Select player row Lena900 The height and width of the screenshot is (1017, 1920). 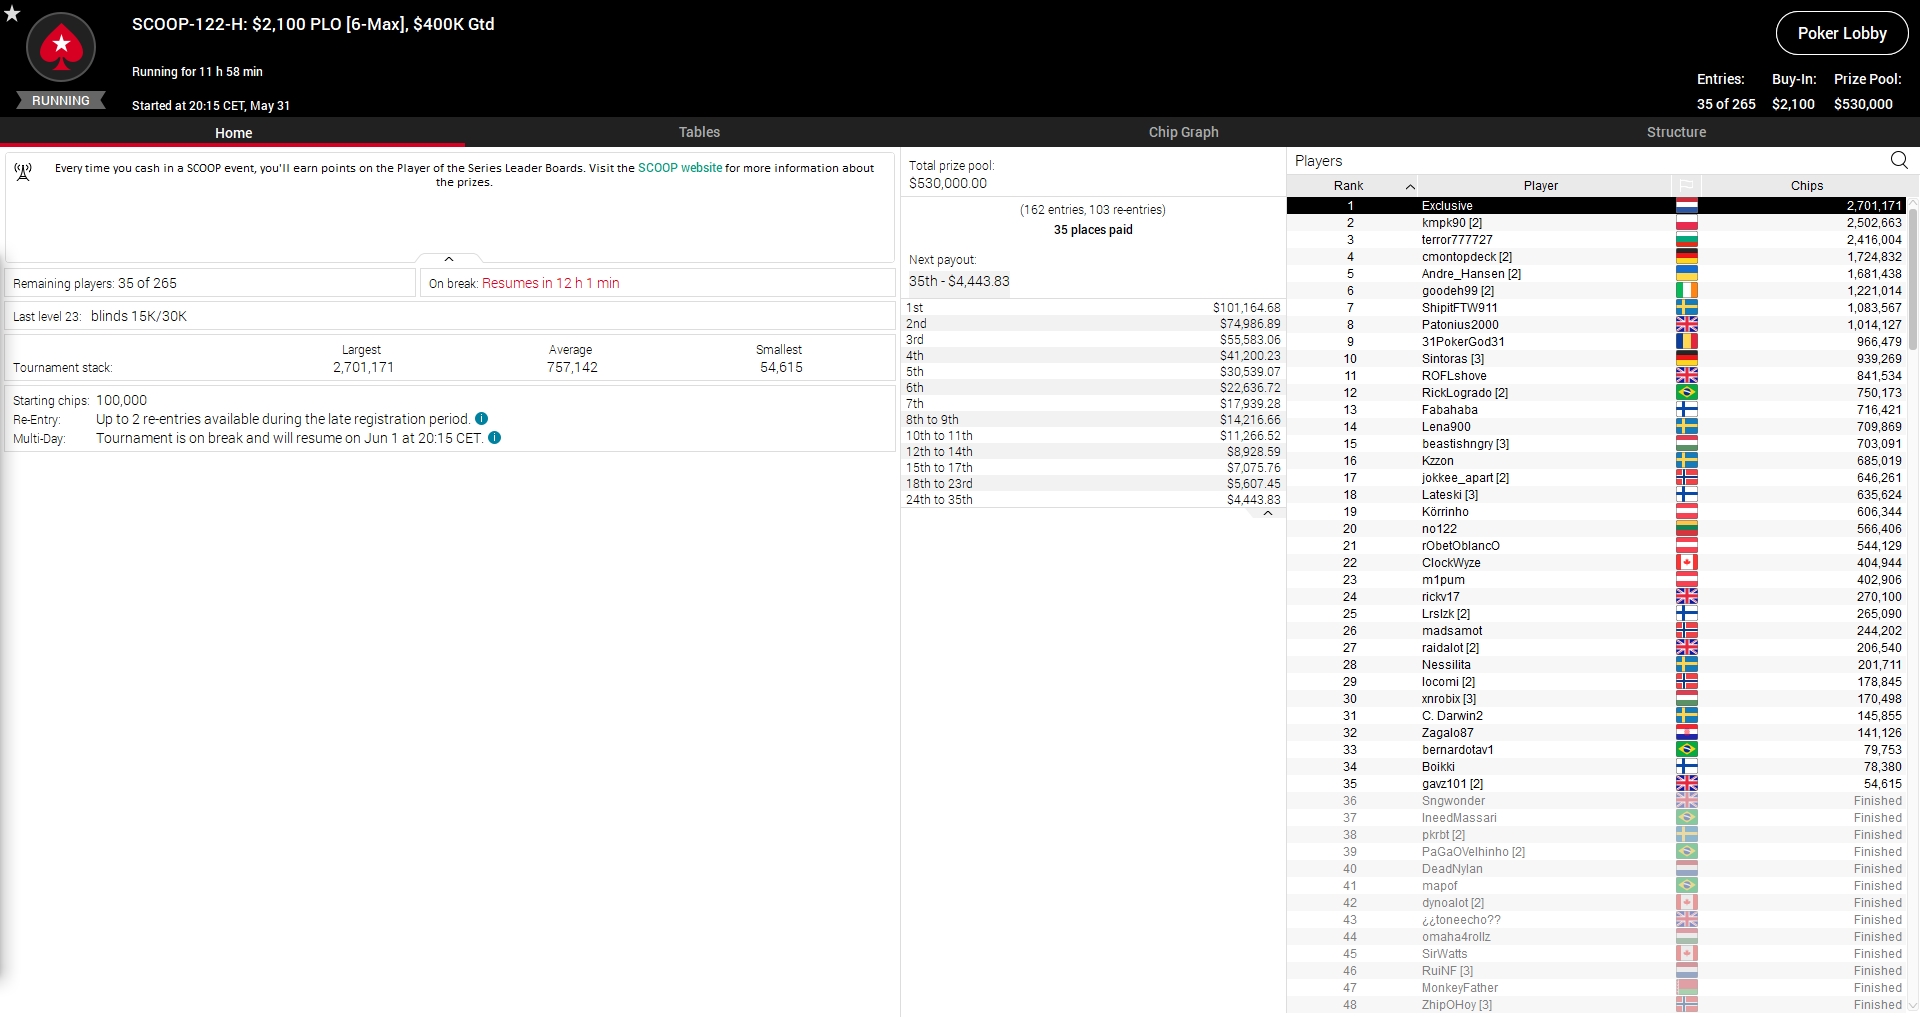1596,427
